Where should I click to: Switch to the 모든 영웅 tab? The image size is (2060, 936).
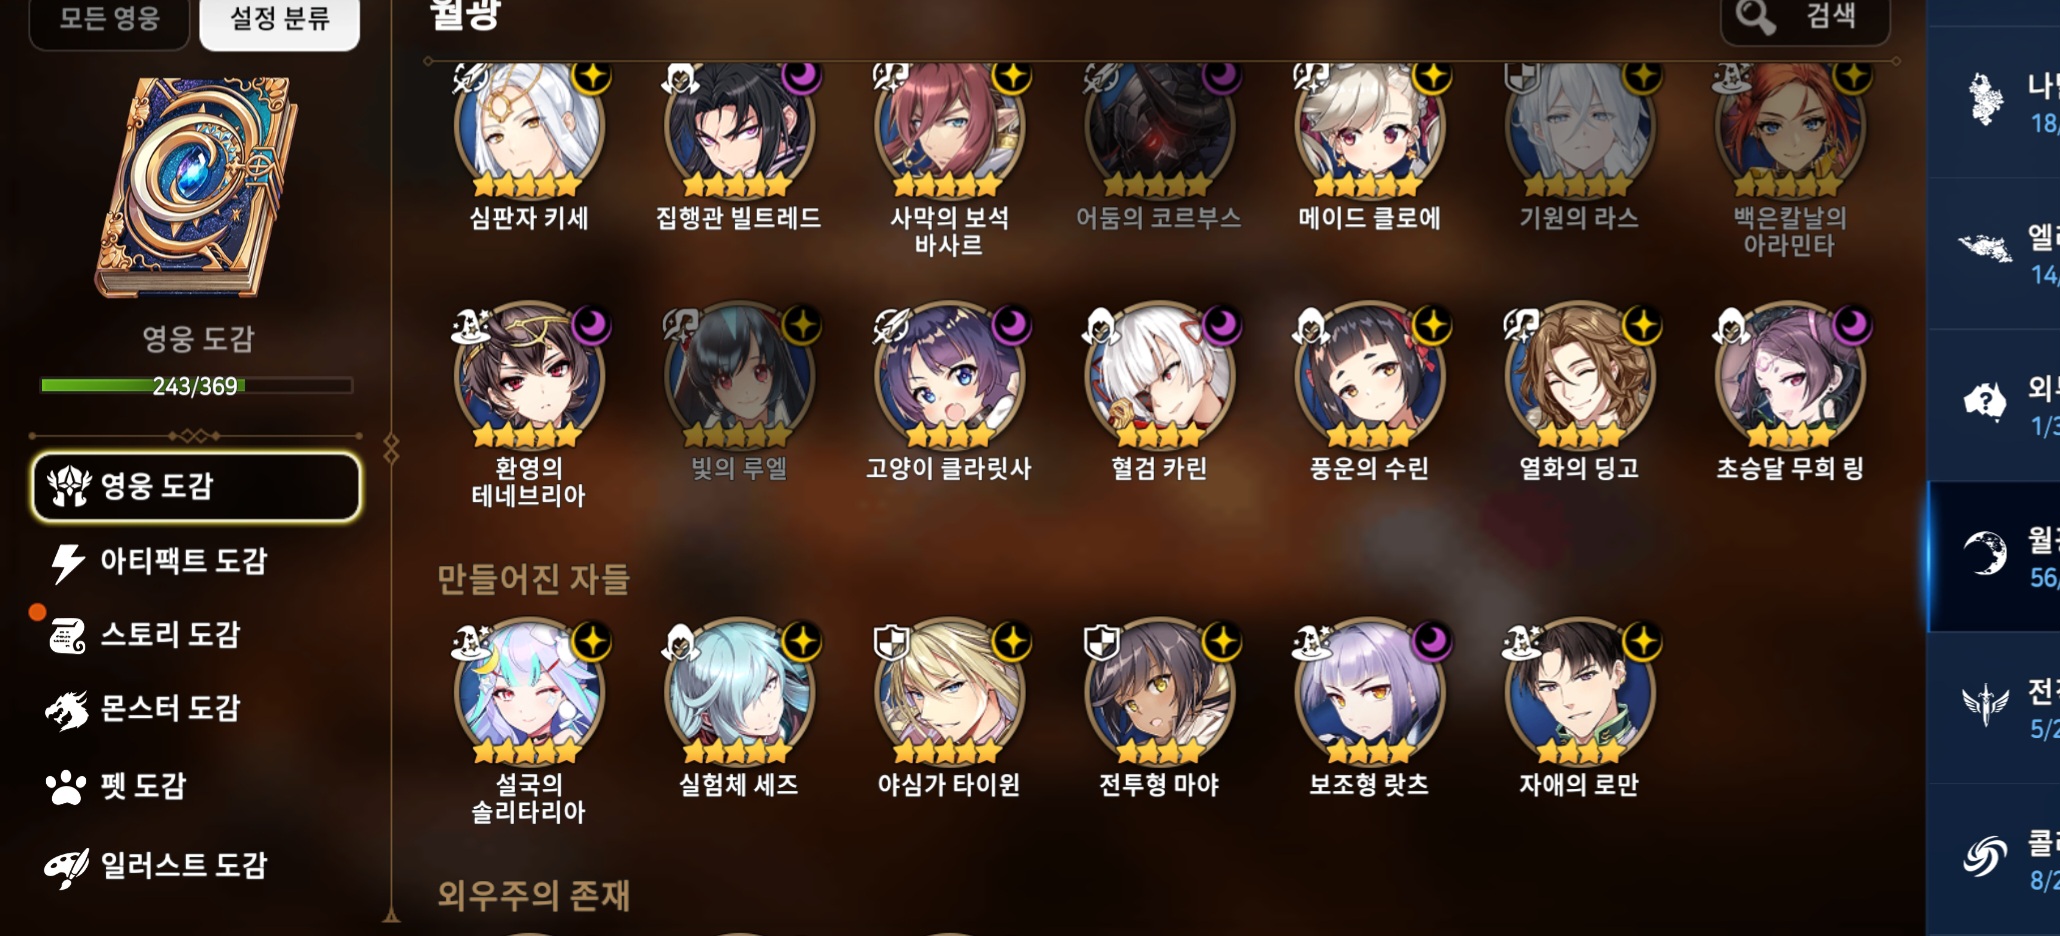tap(109, 20)
